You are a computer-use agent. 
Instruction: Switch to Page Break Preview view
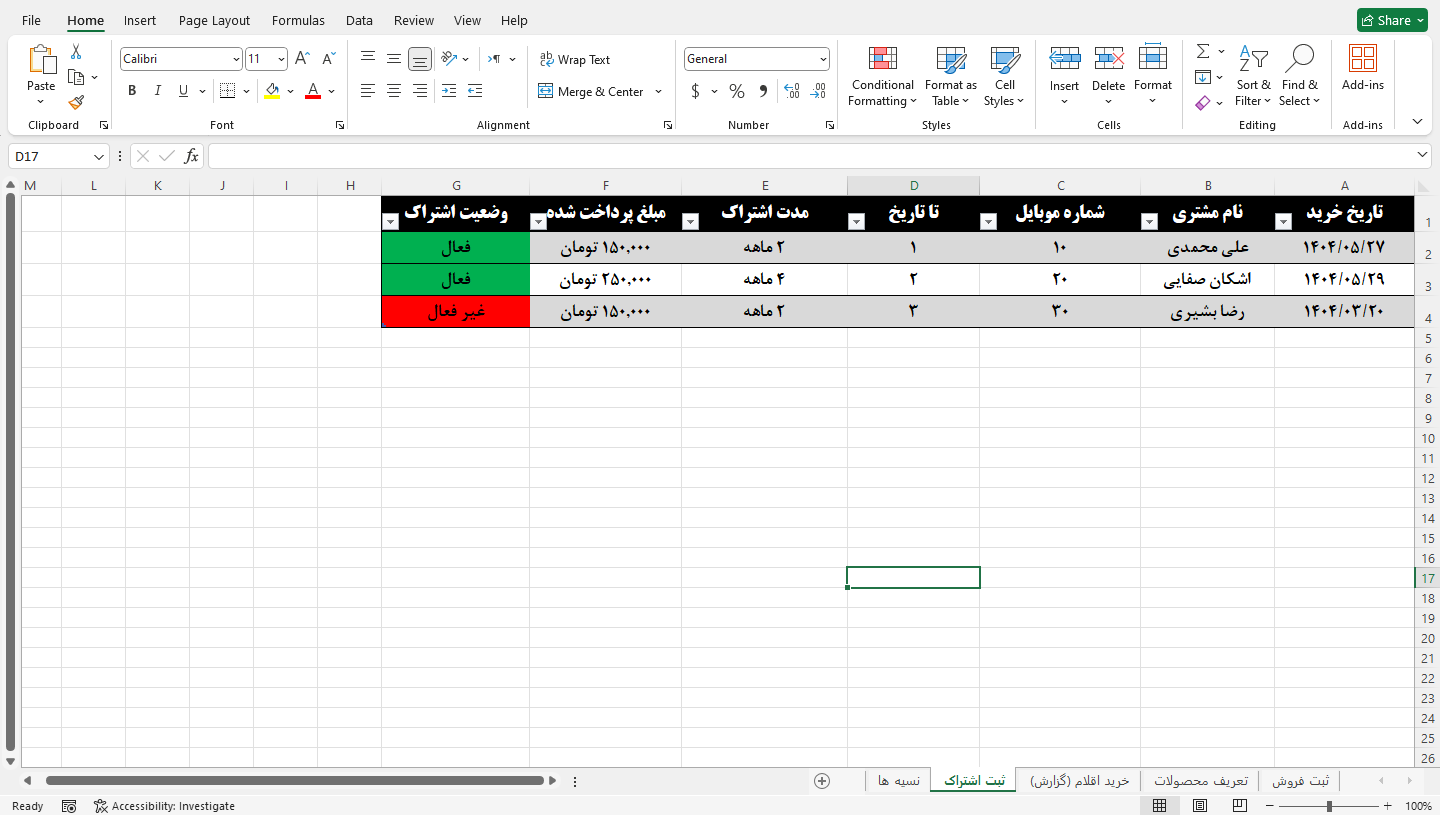pos(1240,806)
